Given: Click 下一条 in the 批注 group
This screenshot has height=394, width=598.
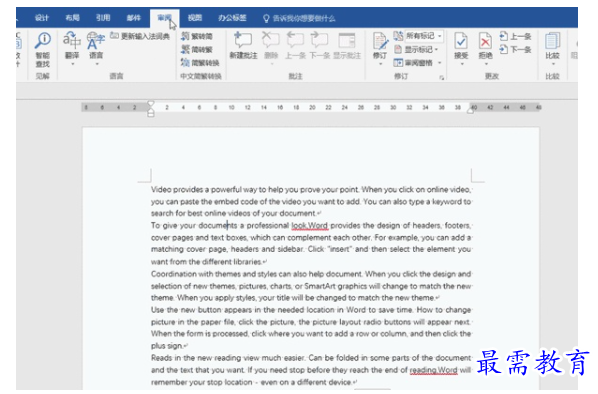Looking at the screenshot, I should [320, 46].
